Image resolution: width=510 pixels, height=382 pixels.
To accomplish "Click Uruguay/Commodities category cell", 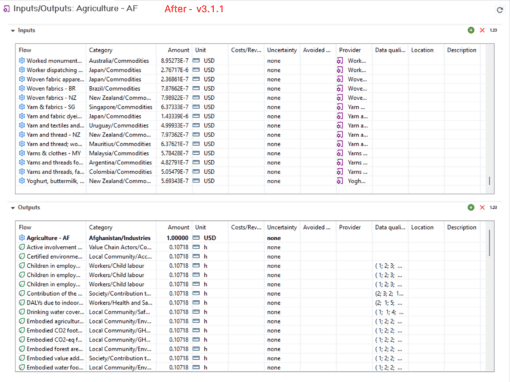I will (x=119, y=126).
